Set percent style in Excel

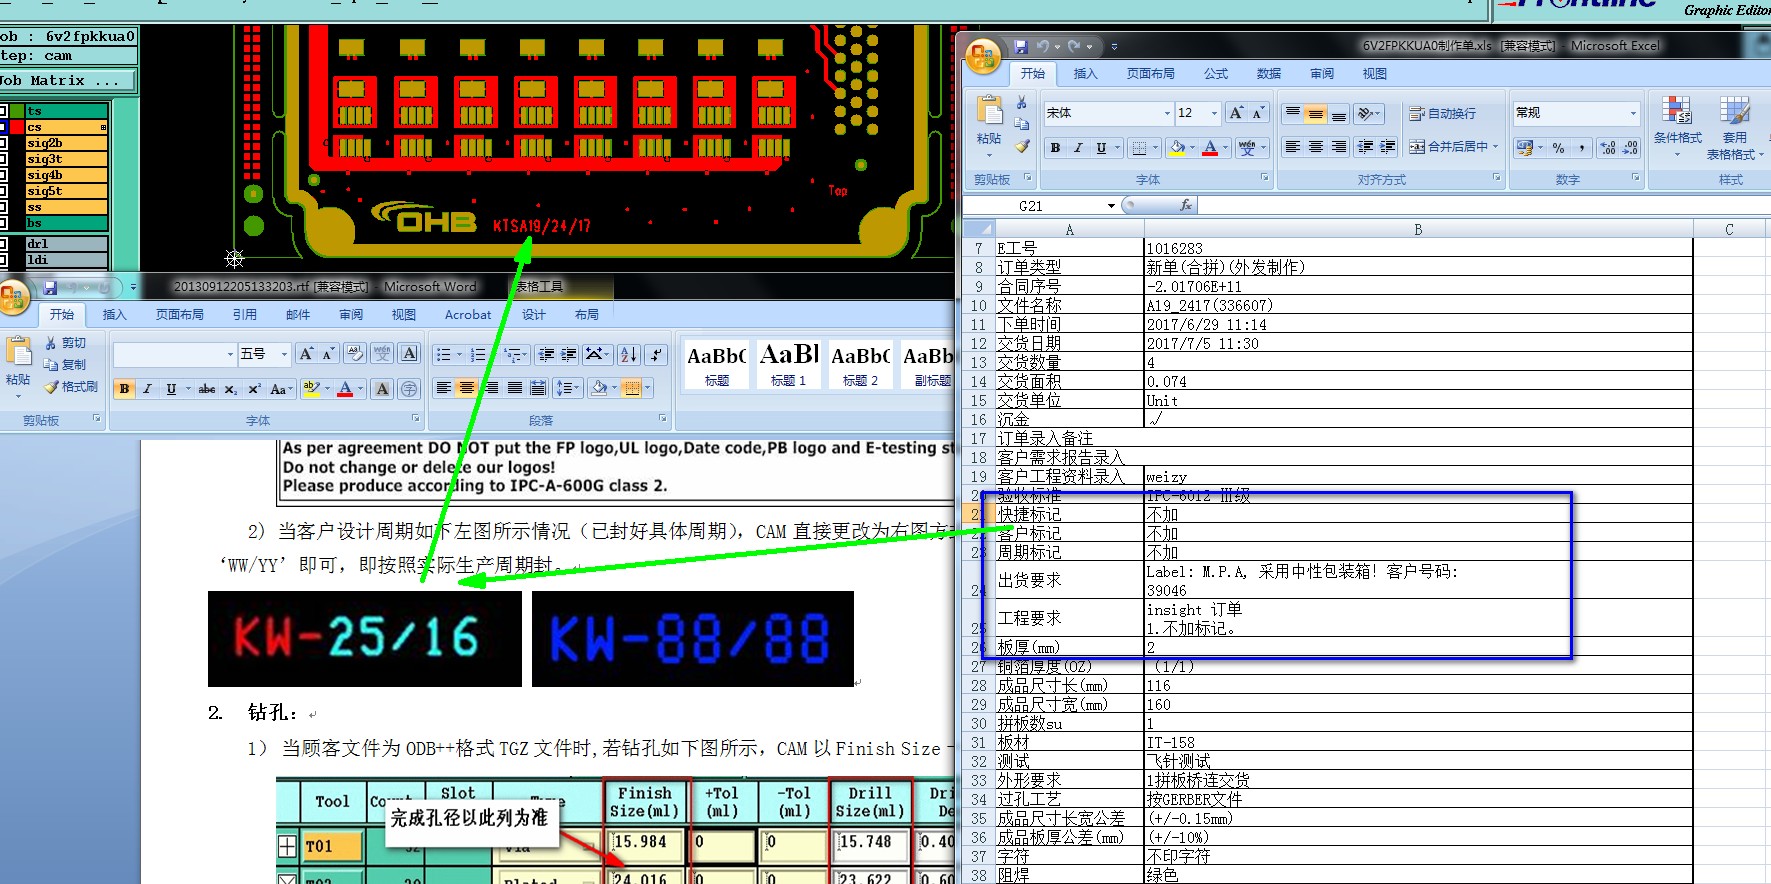(1558, 148)
